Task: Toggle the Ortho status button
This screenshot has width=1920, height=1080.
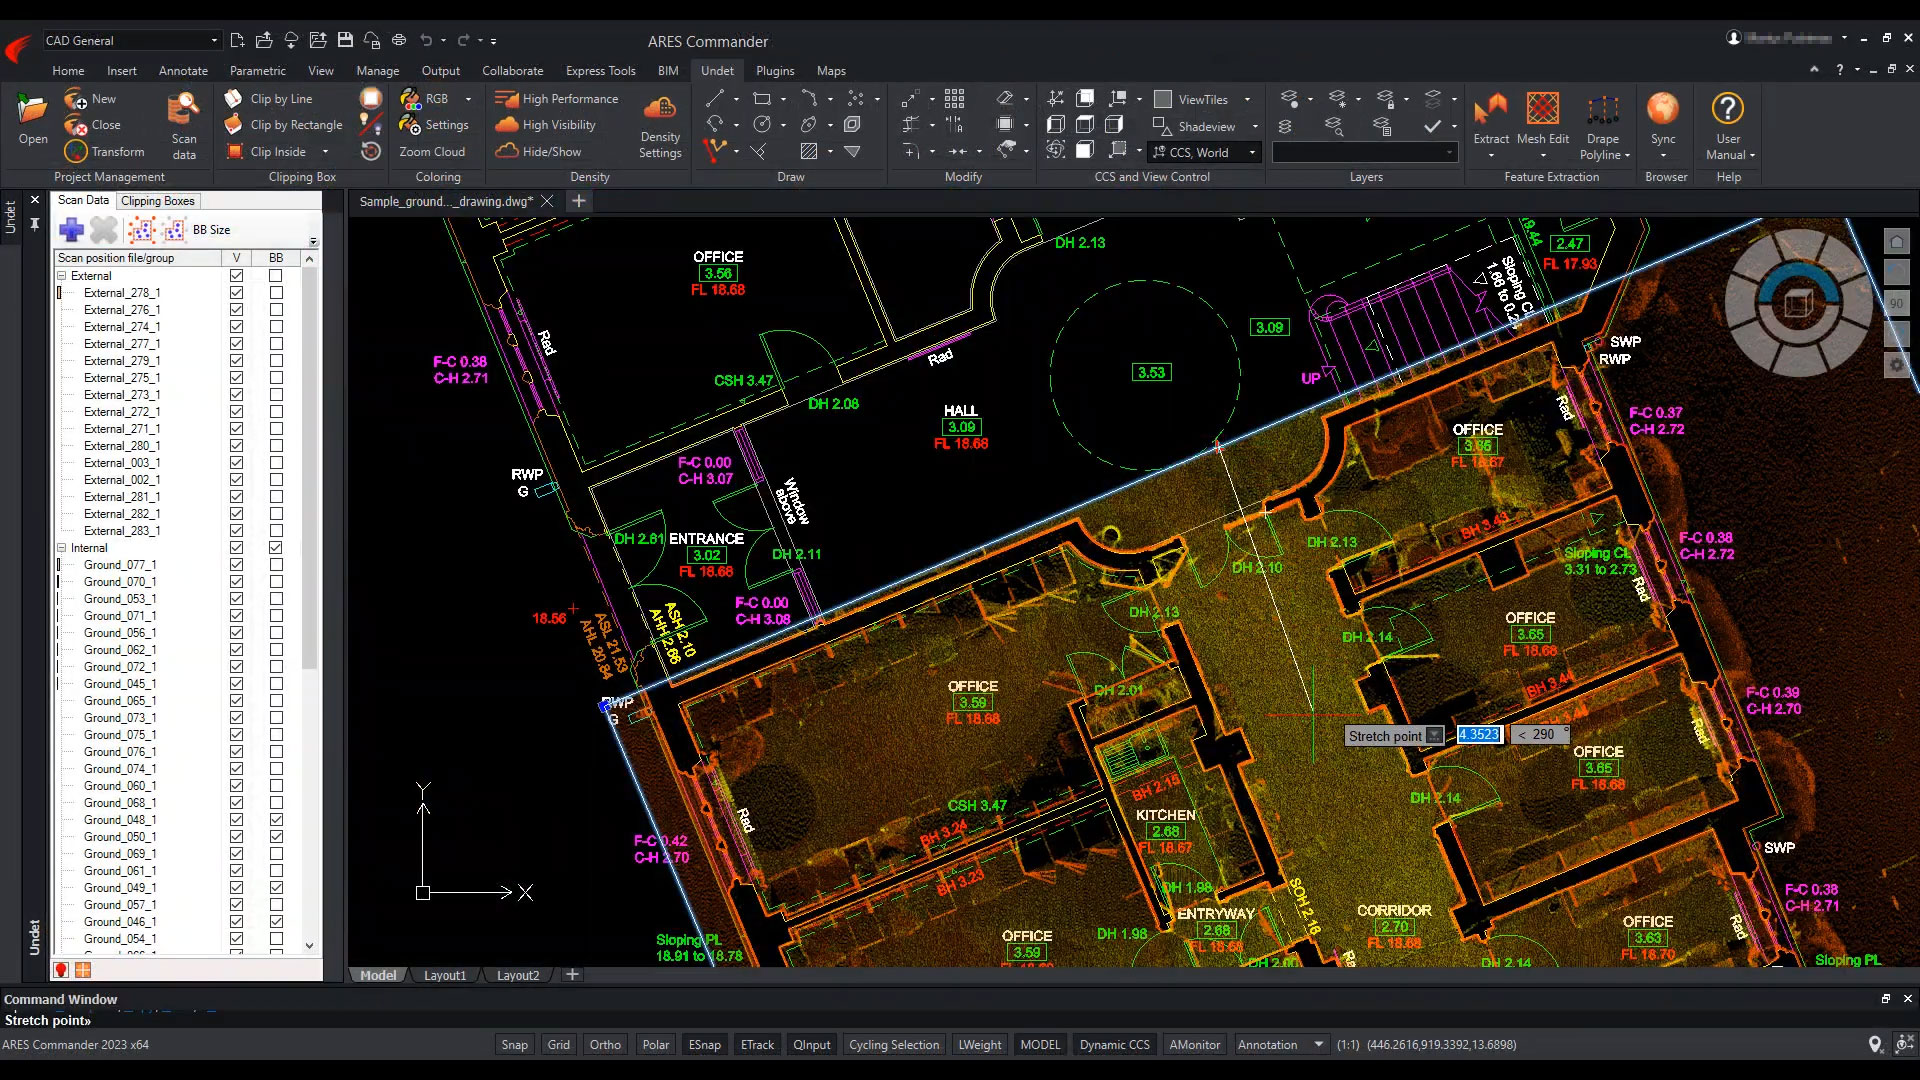Action: 605,1045
